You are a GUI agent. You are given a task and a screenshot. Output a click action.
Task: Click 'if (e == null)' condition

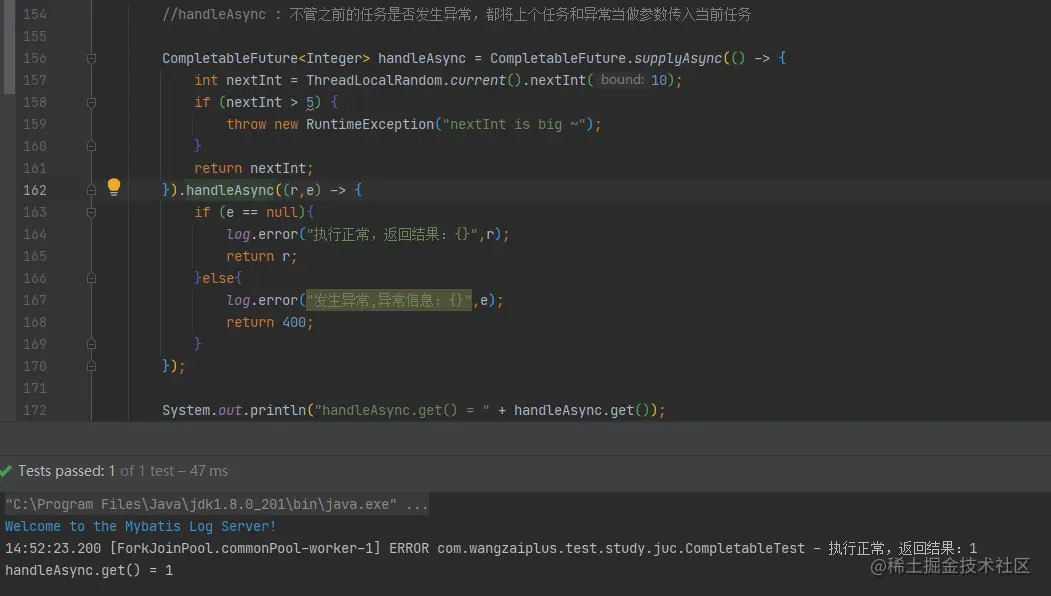253,213
